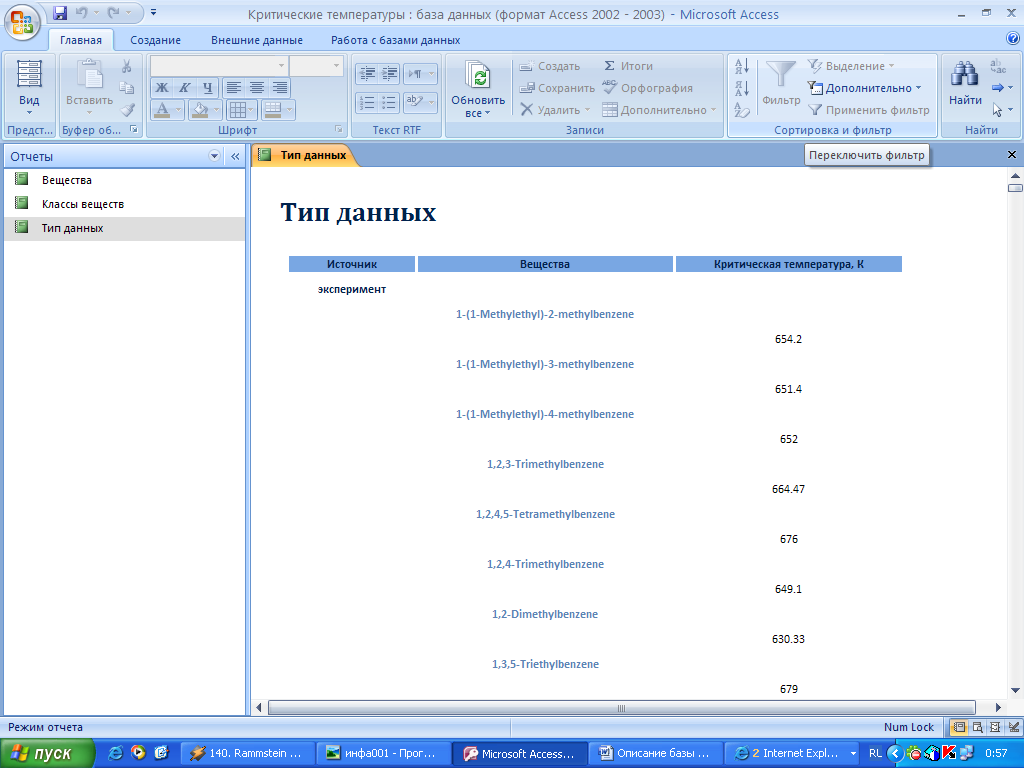The height and width of the screenshot is (768, 1024).
Task: Click the Найти binoculars icon
Action: point(965,74)
